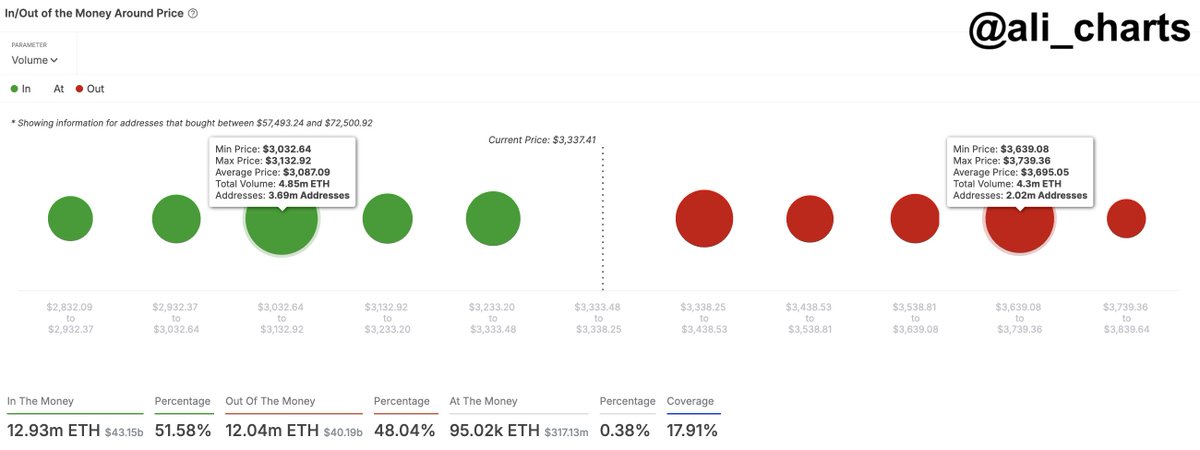The image size is (1200, 450).
Task: Click the In The Money summary label
Action: click(x=40, y=401)
